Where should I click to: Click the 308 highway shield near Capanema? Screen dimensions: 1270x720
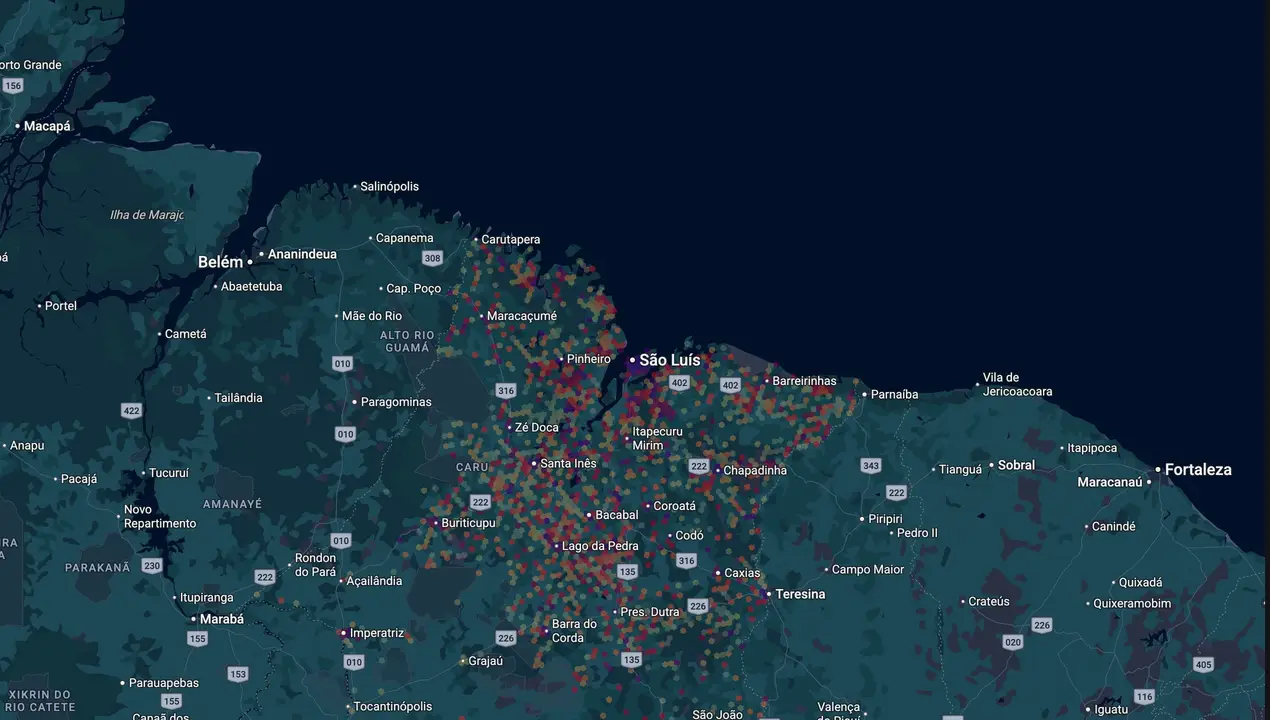coord(432,258)
